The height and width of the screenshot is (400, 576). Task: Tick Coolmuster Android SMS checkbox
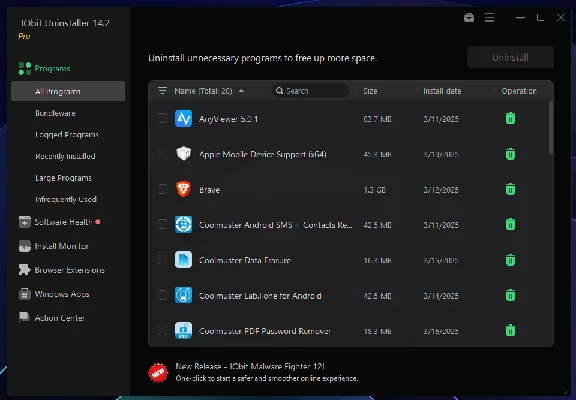pos(162,224)
